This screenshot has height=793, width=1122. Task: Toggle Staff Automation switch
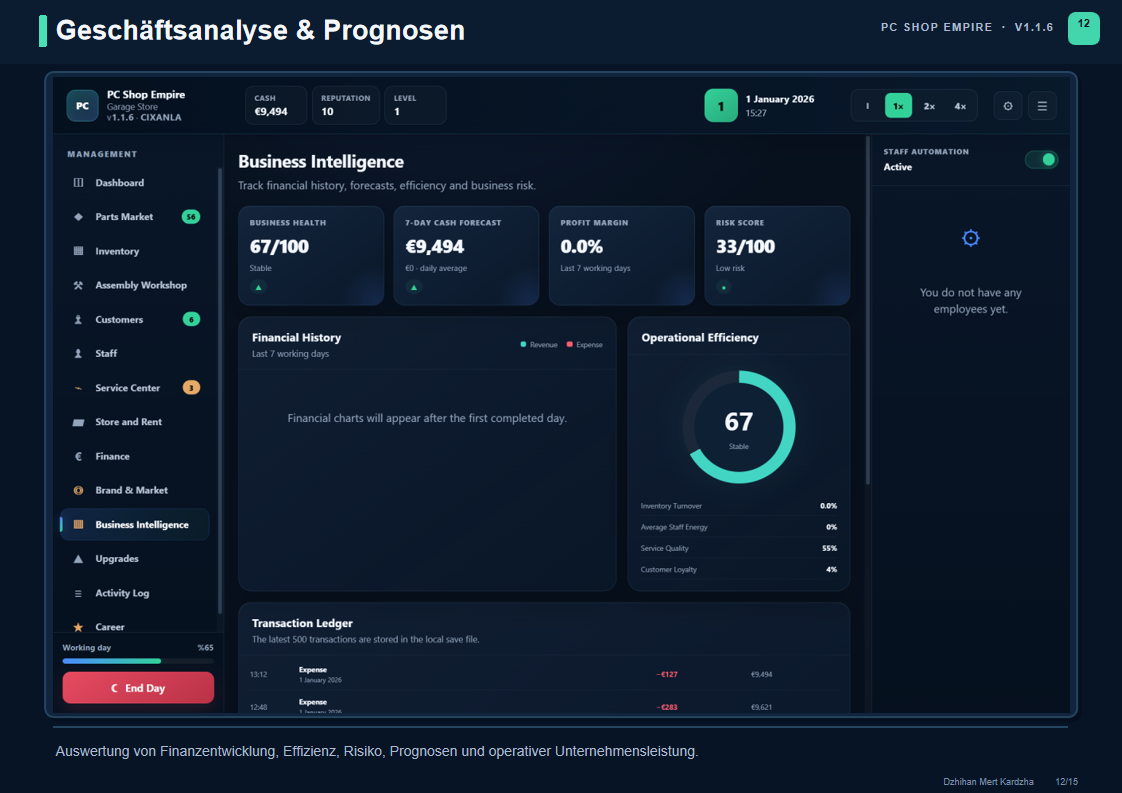point(1041,160)
